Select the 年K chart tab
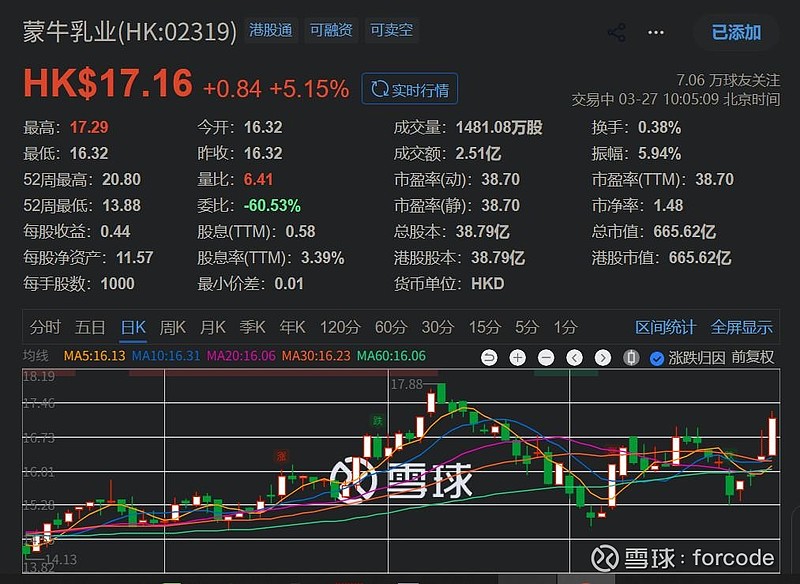 pyautogui.click(x=292, y=327)
